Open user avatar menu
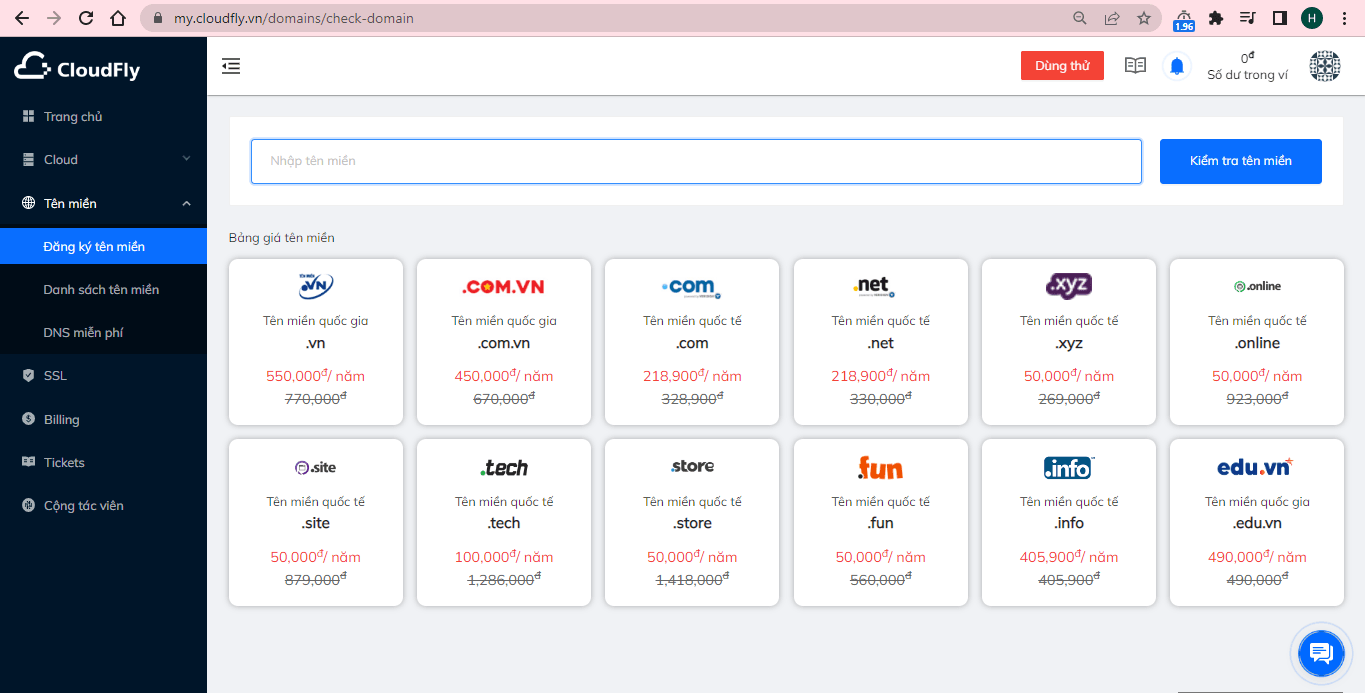The height and width of the screenshot is (693, 1365). pos(1325,66)
